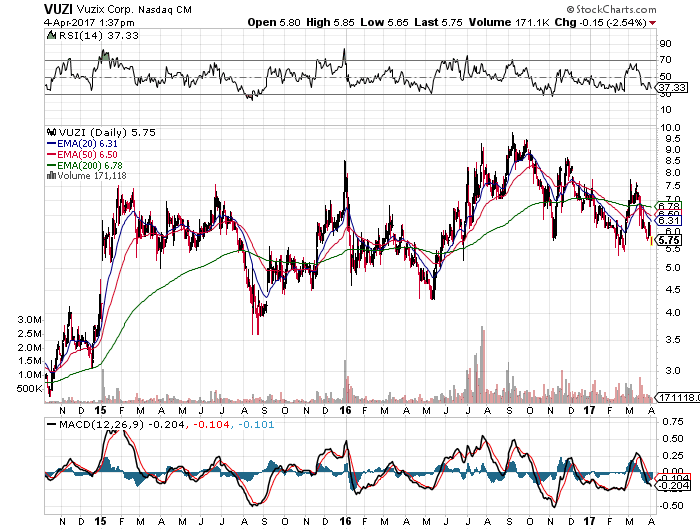Image resolution: width=700 pixels, height=530 pixels.
Task: Select the black MACD legend line swatch
Action: [x=52, y=424]
